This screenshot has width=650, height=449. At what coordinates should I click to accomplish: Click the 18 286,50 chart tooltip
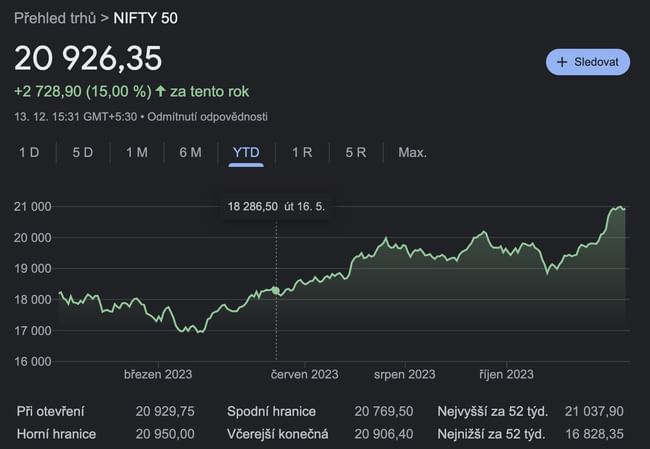(x=276, y=205)
